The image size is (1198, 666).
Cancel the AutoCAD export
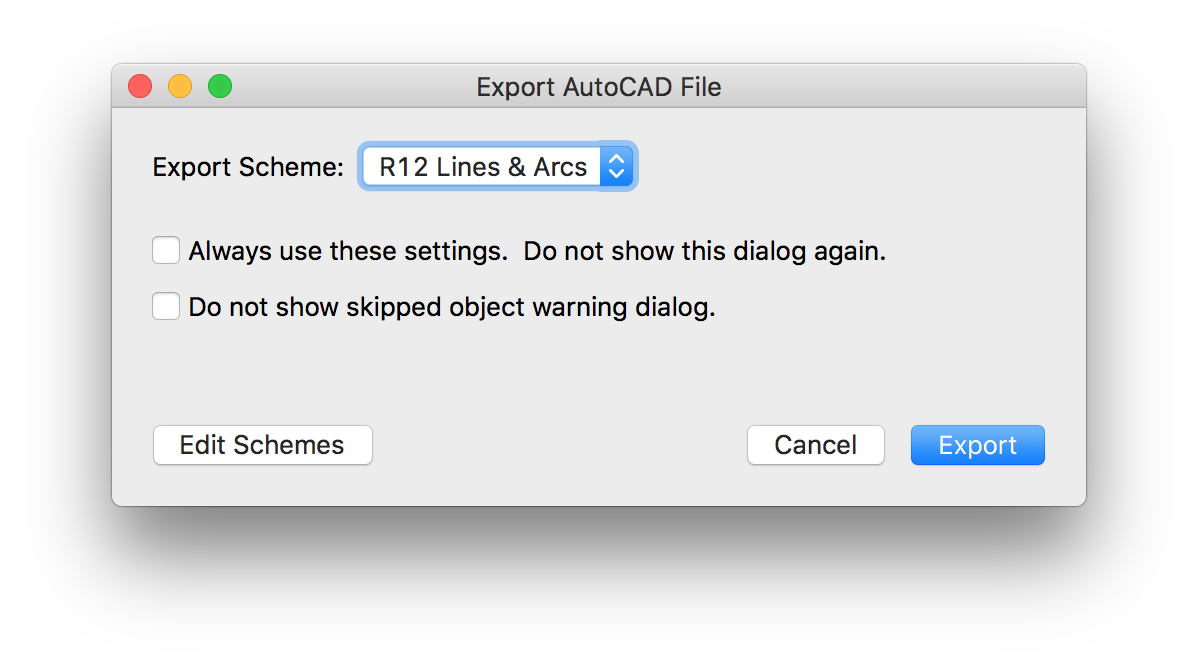click(x=815, y=445)
